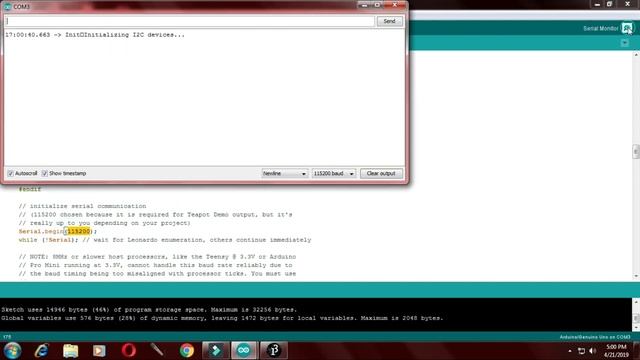The image size is (640, 360).
Task: Launch Internet Explorer from taskbar
Action: 42,351
